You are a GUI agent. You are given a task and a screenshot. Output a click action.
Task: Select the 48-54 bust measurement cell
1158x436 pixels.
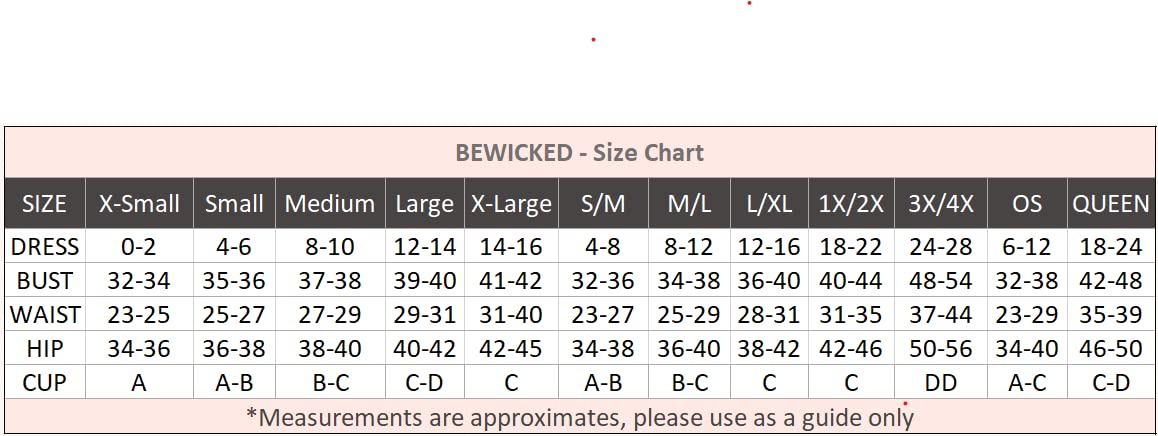coord(940,281)
